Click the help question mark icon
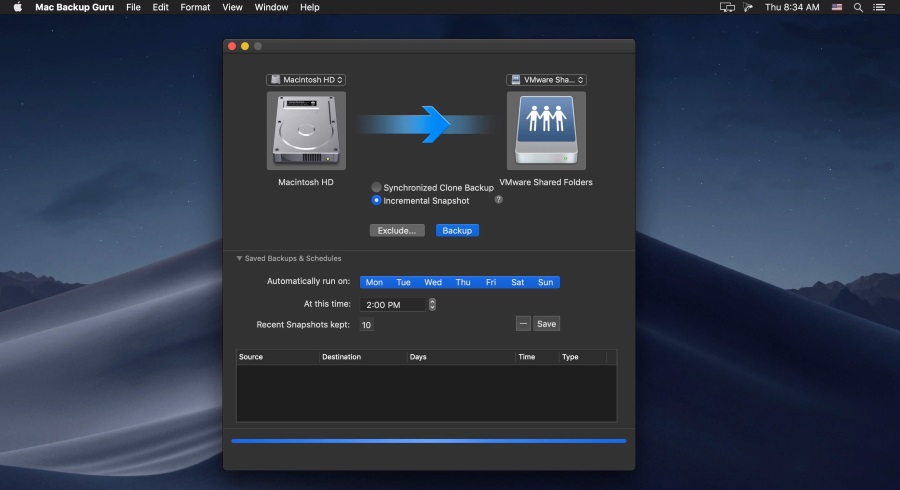 click(x=498, y=200)
